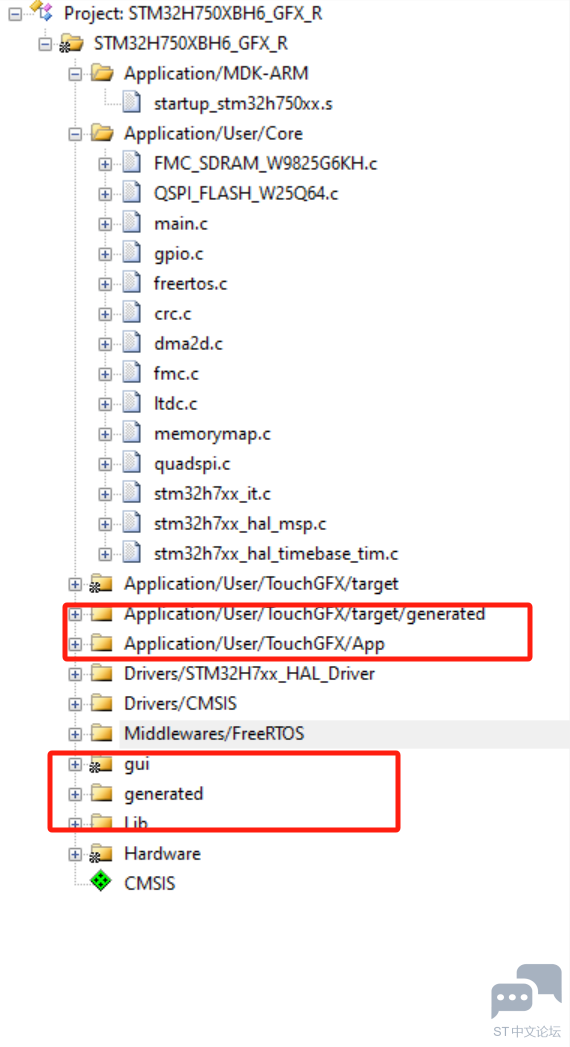Select the Middlewares/FreeRTOS group label
Screen dimensions: 570x1047
(x=214, y=733)
